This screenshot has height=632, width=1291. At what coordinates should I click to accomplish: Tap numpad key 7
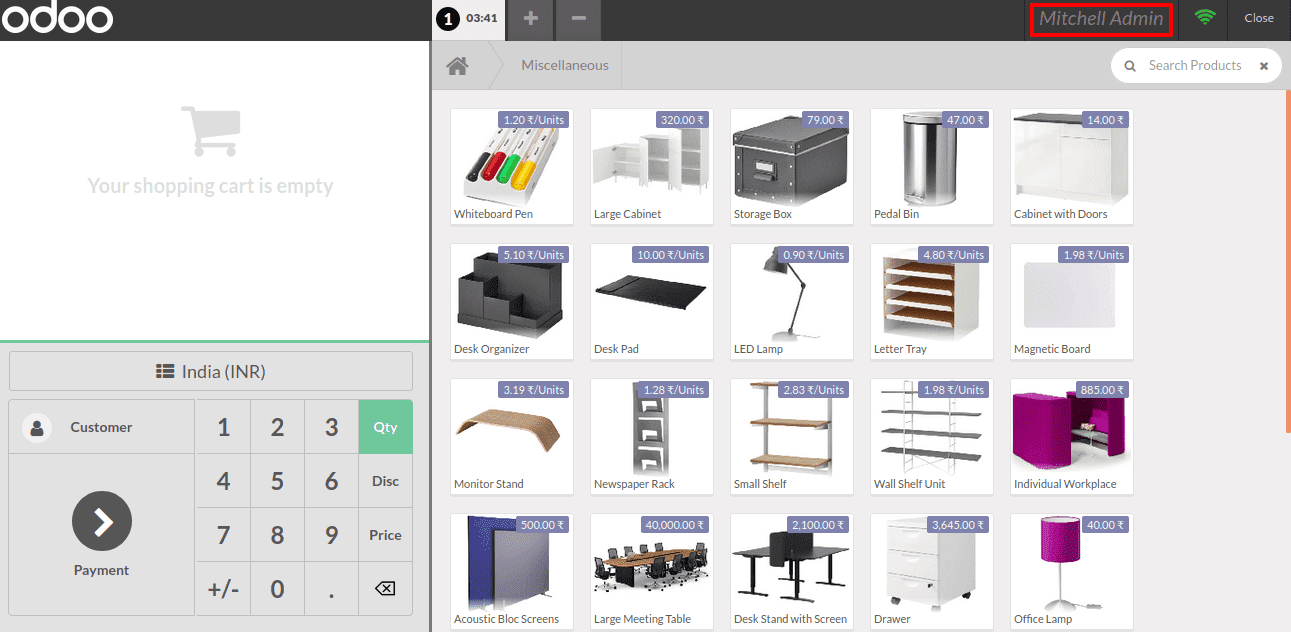(x=223, y=535)
